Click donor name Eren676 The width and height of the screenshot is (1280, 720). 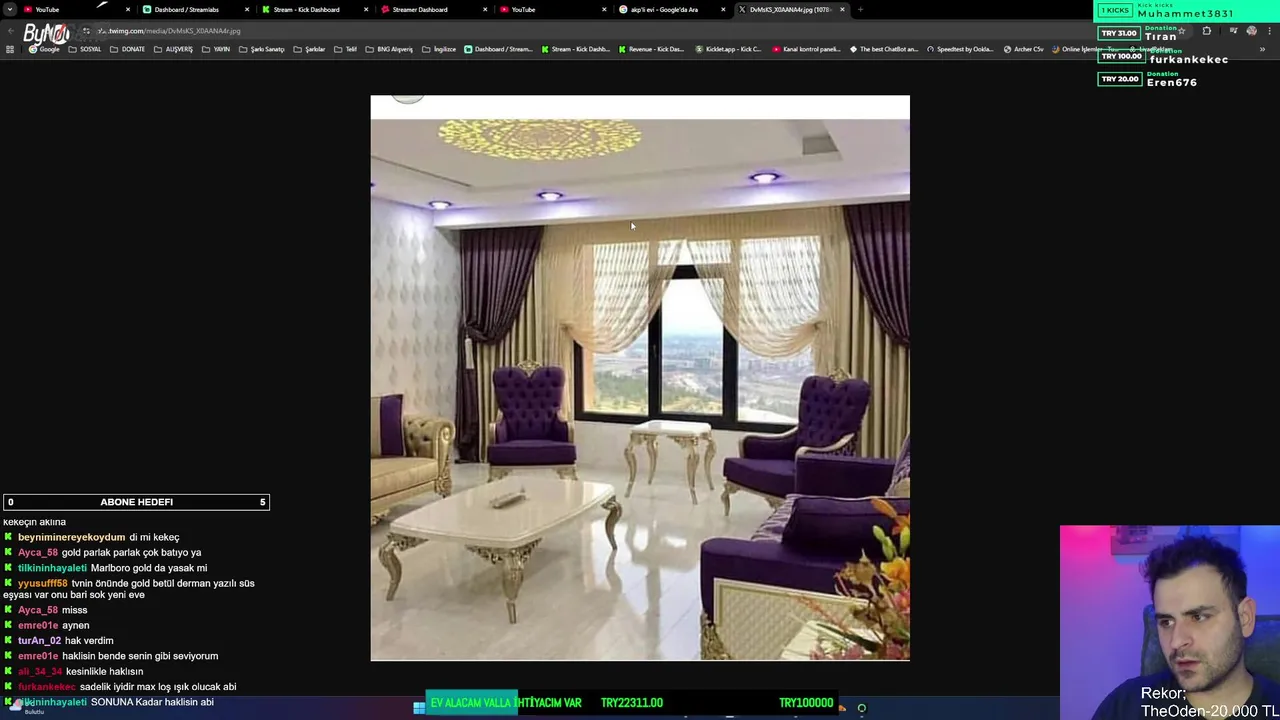click(1172, 82)
